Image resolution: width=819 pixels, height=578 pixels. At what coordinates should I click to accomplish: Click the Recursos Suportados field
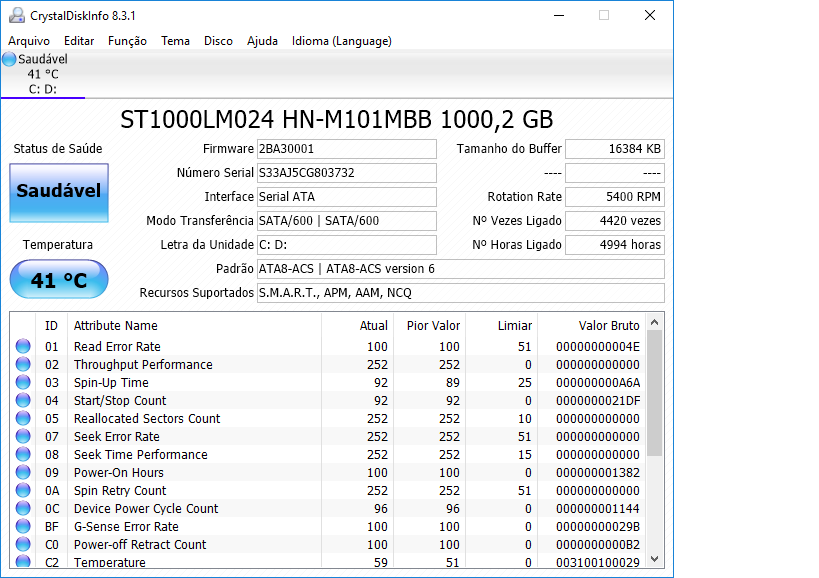461,293
